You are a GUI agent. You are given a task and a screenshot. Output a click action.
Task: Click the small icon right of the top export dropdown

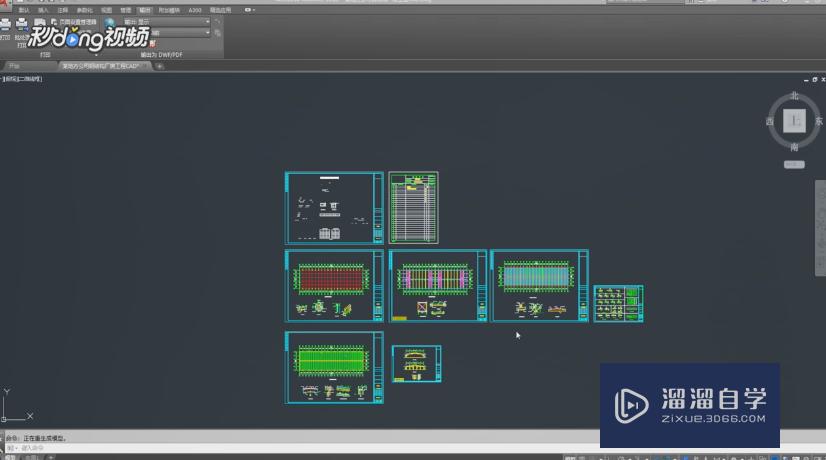click(x=218, y=22)
